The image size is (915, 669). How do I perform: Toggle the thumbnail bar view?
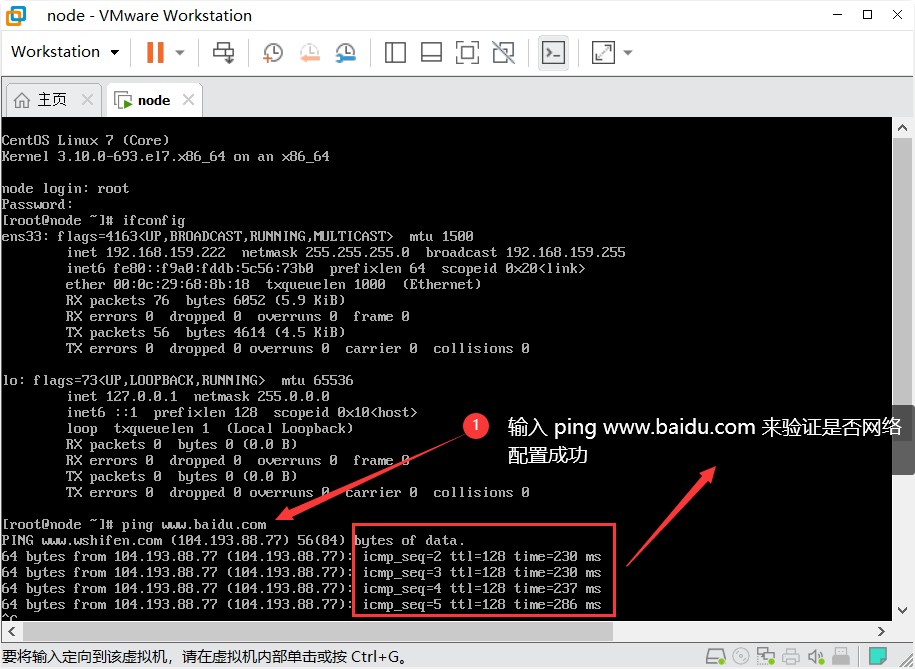point(431,53)
